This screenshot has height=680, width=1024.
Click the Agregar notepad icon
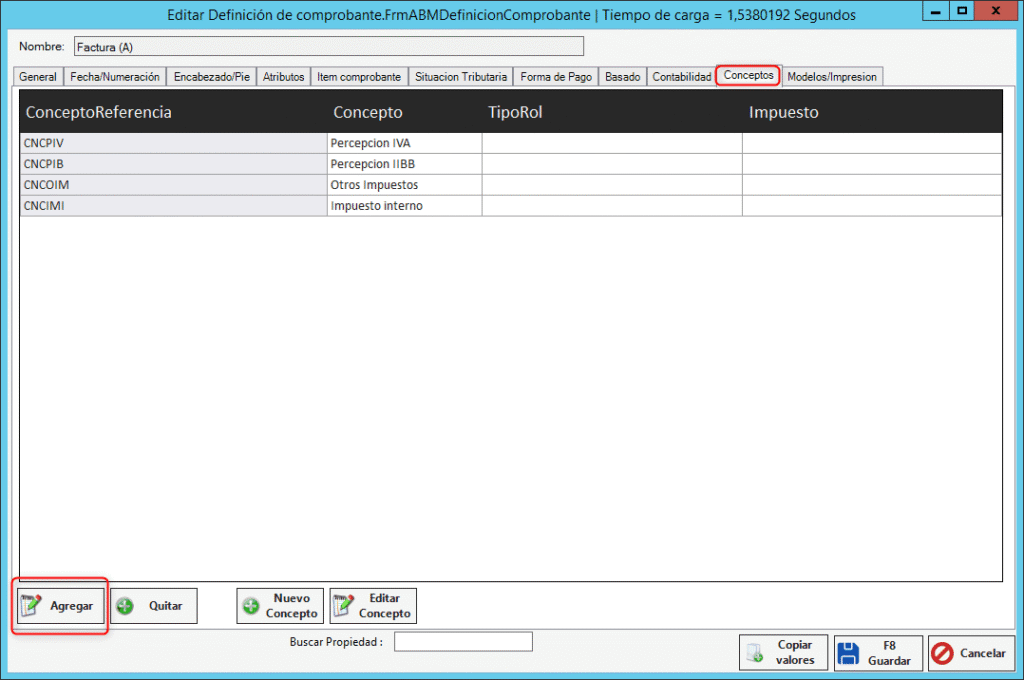click(x=31, y=606)
